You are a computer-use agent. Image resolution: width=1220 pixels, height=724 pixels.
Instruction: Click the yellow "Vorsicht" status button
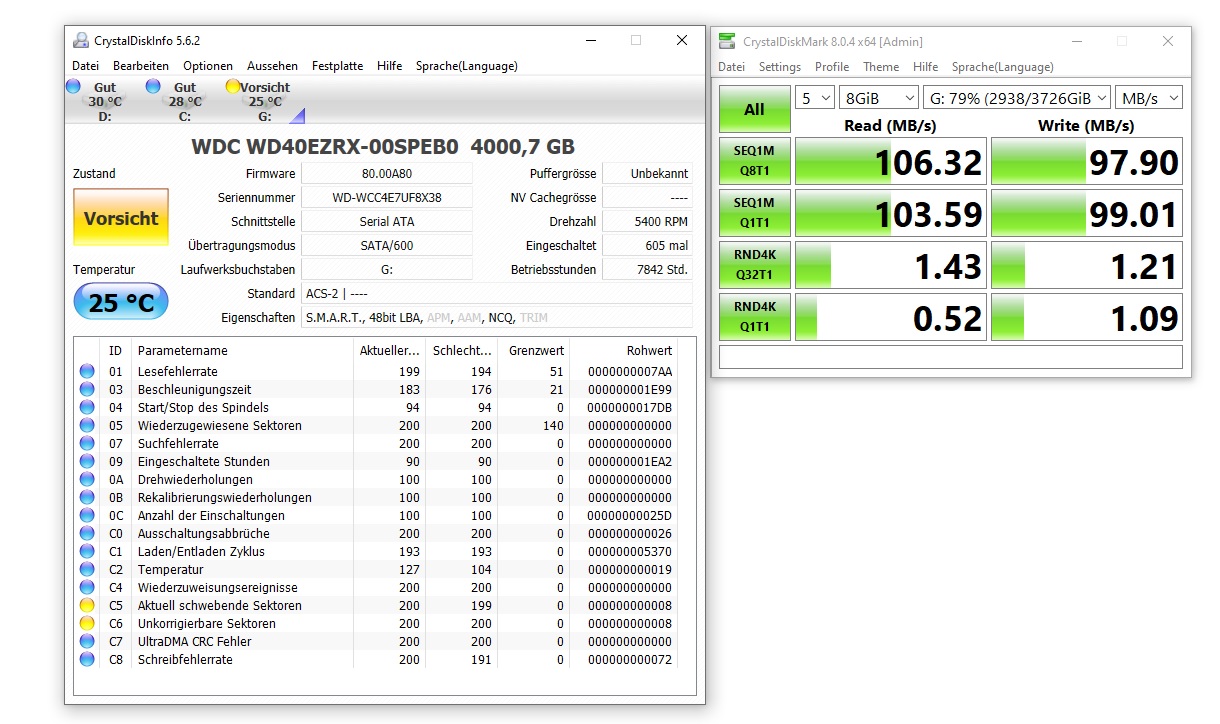120,217
